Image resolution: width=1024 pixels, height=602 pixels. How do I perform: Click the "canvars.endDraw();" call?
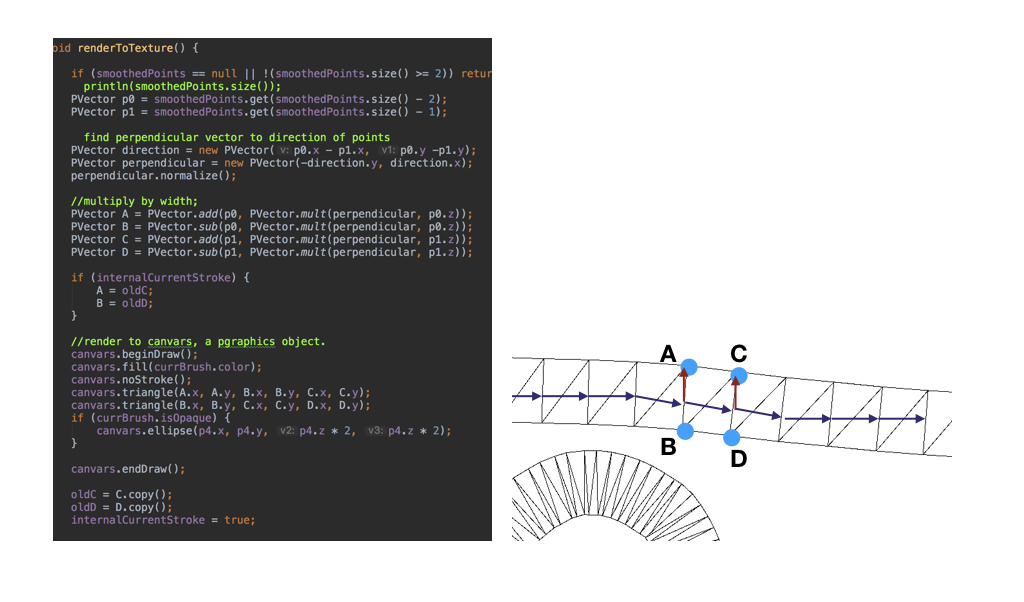(x=128, y=469)
